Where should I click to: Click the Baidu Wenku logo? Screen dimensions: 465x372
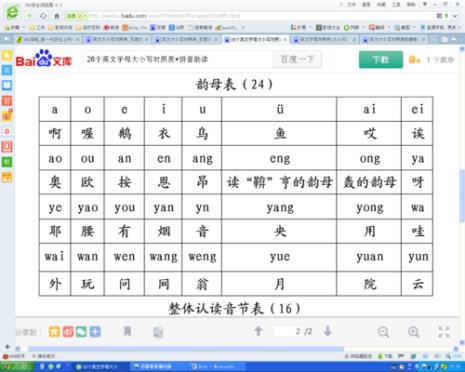(x=44, y=59)
